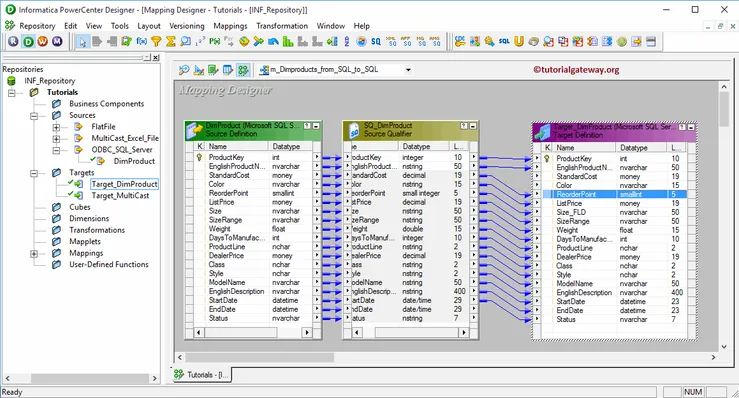Open the Tools menu
This screenshot has height=398, width=739.
[120, 26]
